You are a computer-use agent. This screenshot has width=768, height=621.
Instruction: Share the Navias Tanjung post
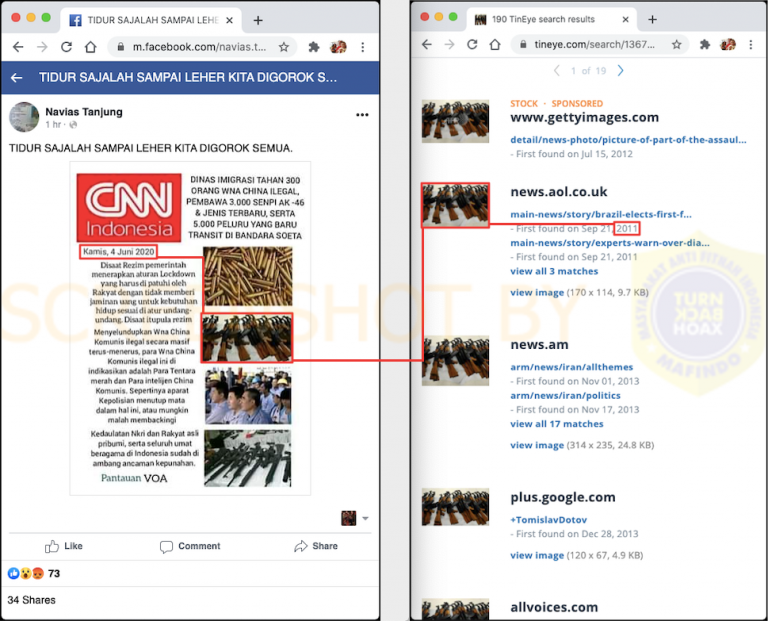316,546
